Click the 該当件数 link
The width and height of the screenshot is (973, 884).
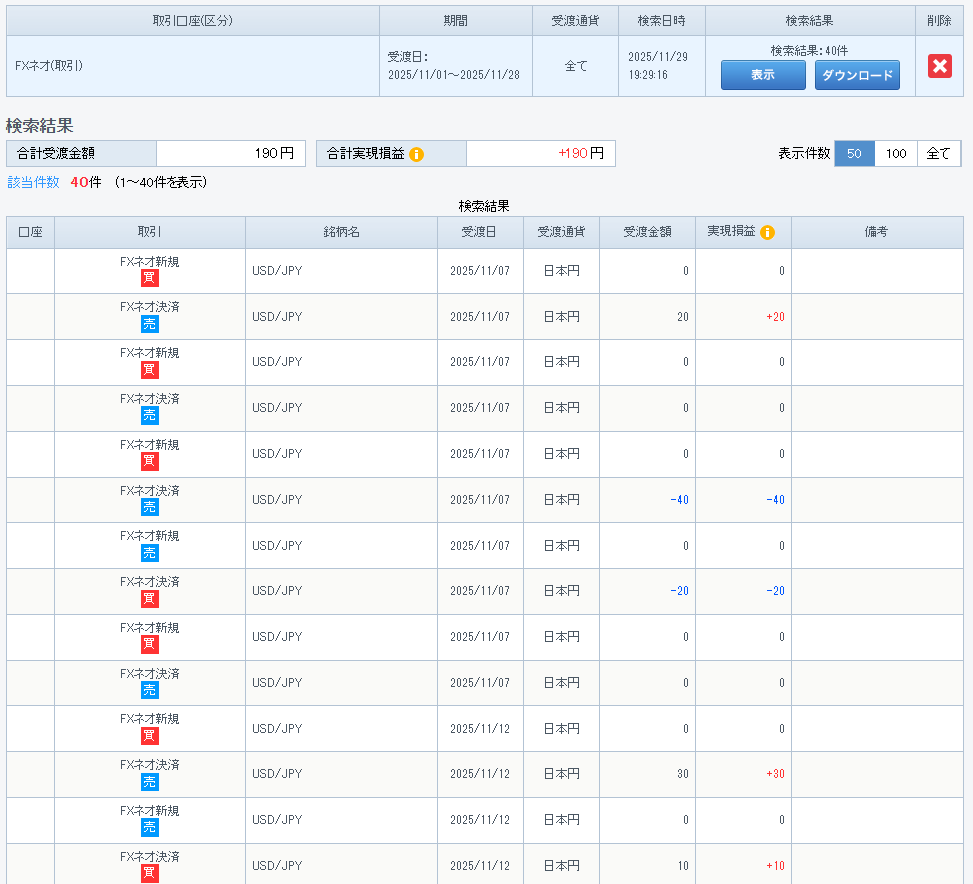(33, 182)
